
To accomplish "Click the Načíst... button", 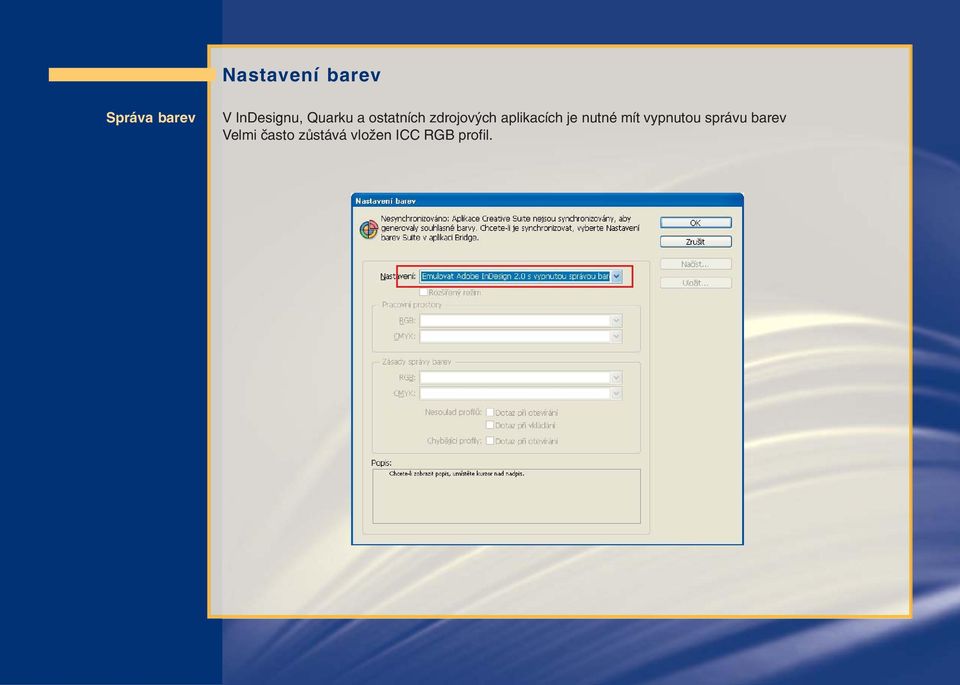I will coord(696,264).
